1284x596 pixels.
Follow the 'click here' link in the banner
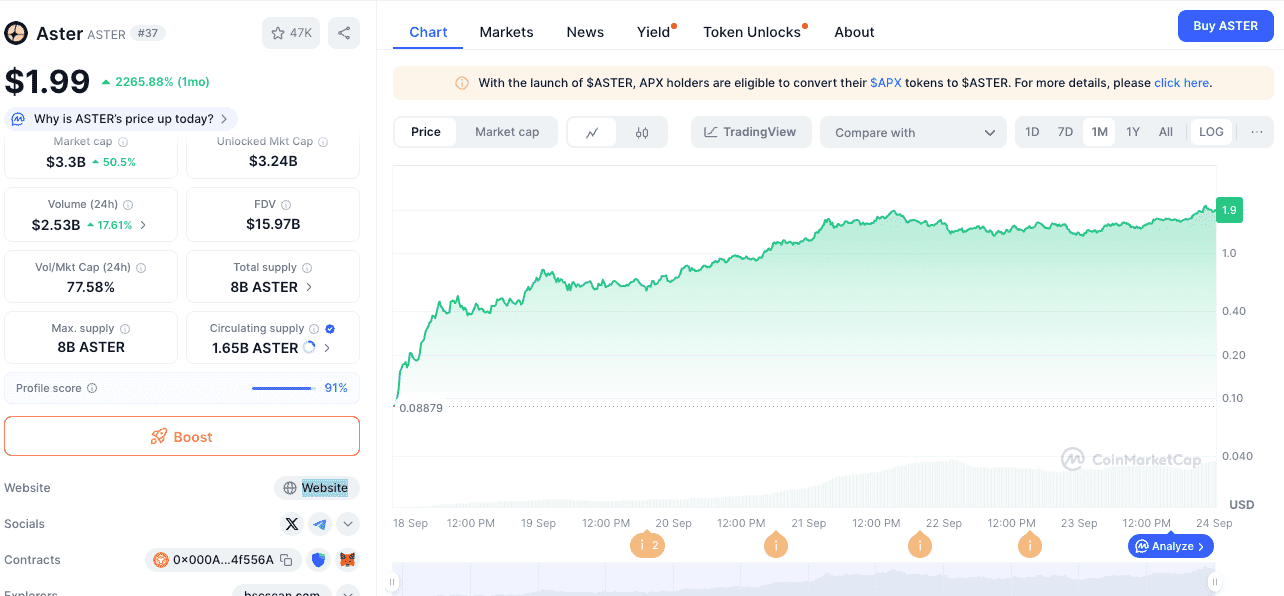point(1182,83)
